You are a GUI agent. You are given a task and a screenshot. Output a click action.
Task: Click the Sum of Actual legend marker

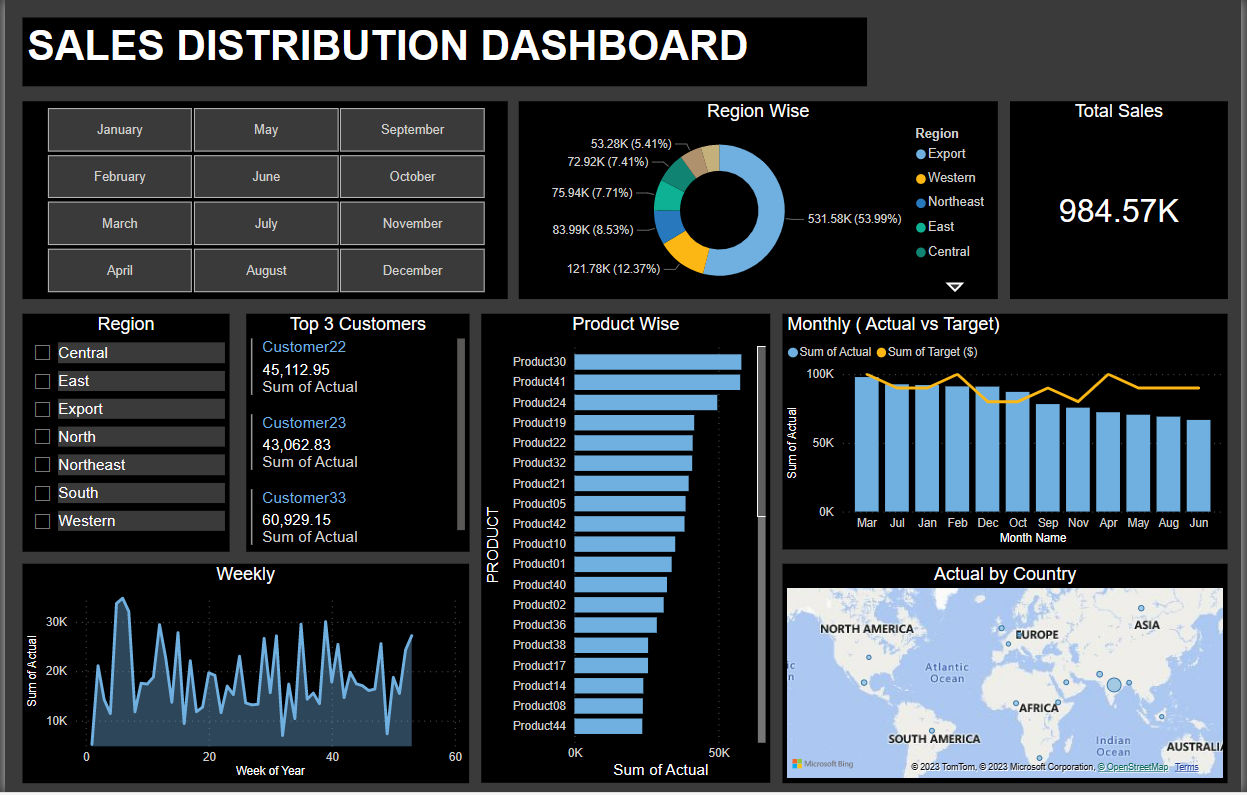click(793, 352)
